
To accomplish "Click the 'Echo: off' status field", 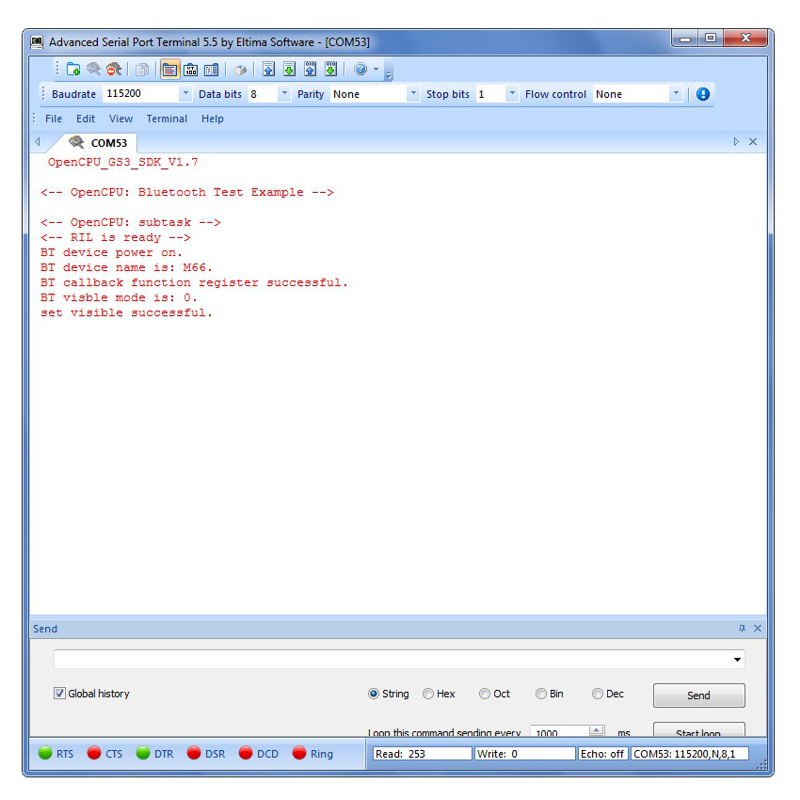I will click(603, 754).
